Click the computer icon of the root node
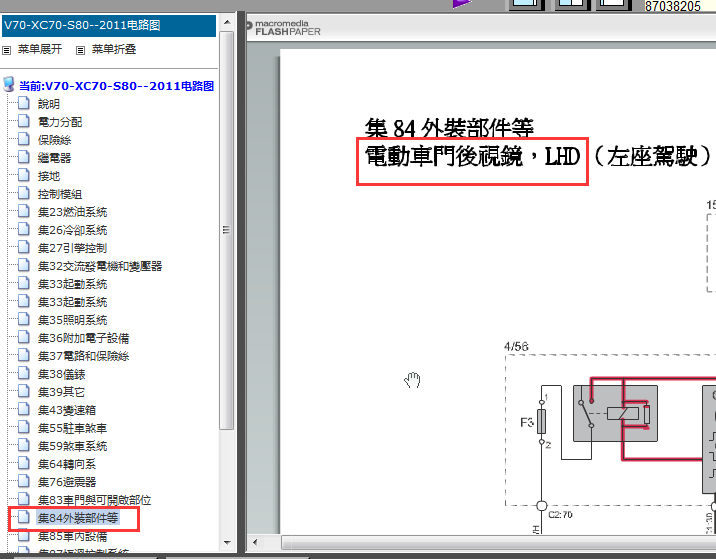The width and height of the screenshot is (716, 559). [x=9, y=84]
